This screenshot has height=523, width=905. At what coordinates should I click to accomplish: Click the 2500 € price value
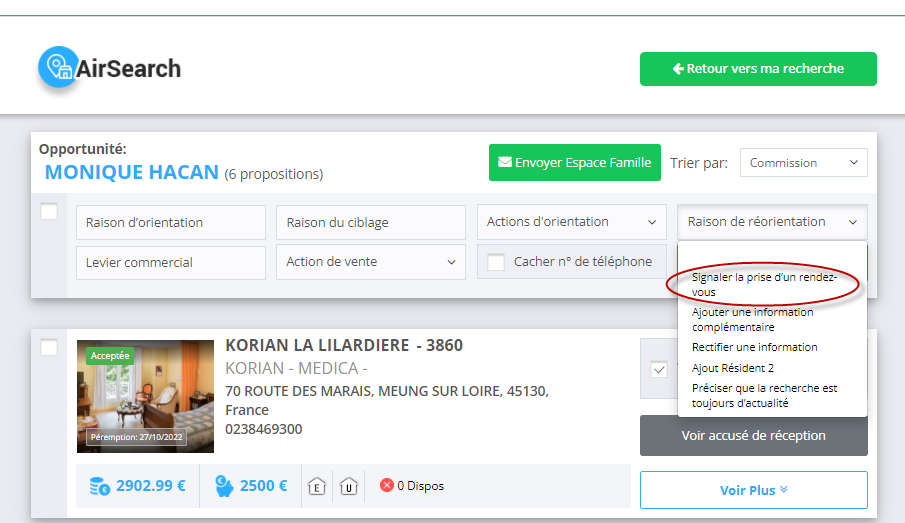pyautogui.click(x=263, y=486)
